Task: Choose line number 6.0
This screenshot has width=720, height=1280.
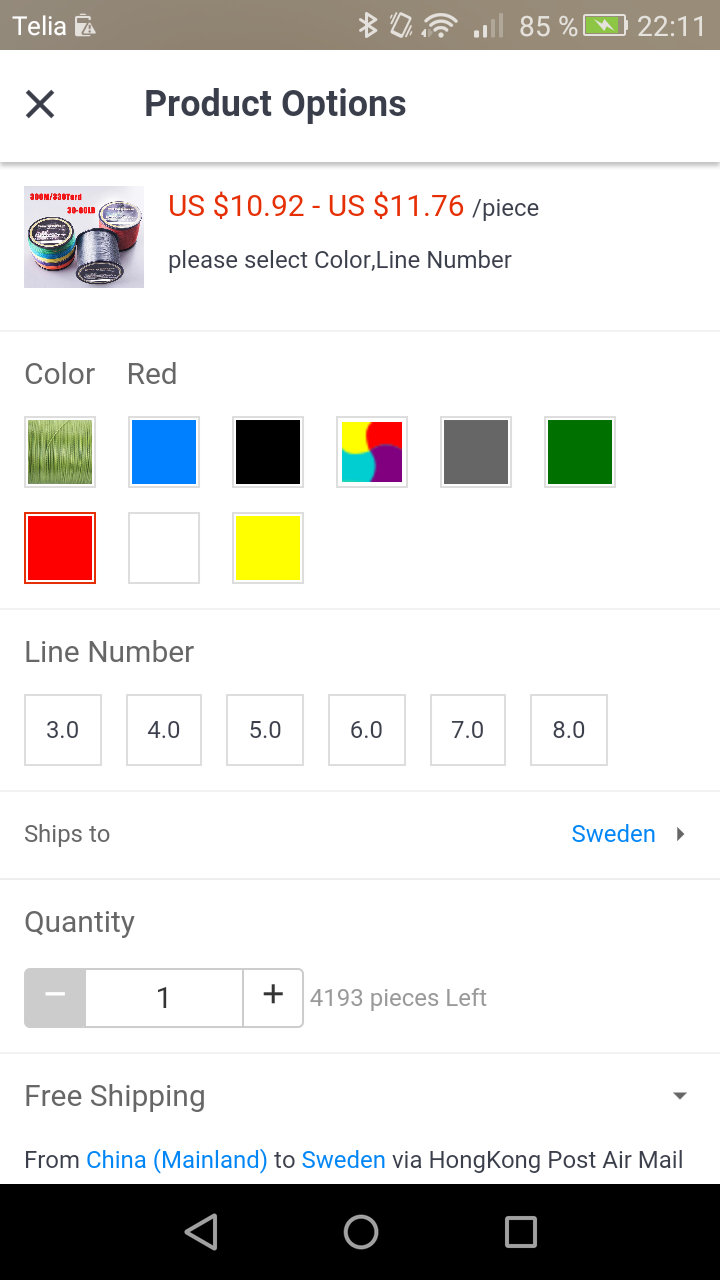Action: (366, 730)
